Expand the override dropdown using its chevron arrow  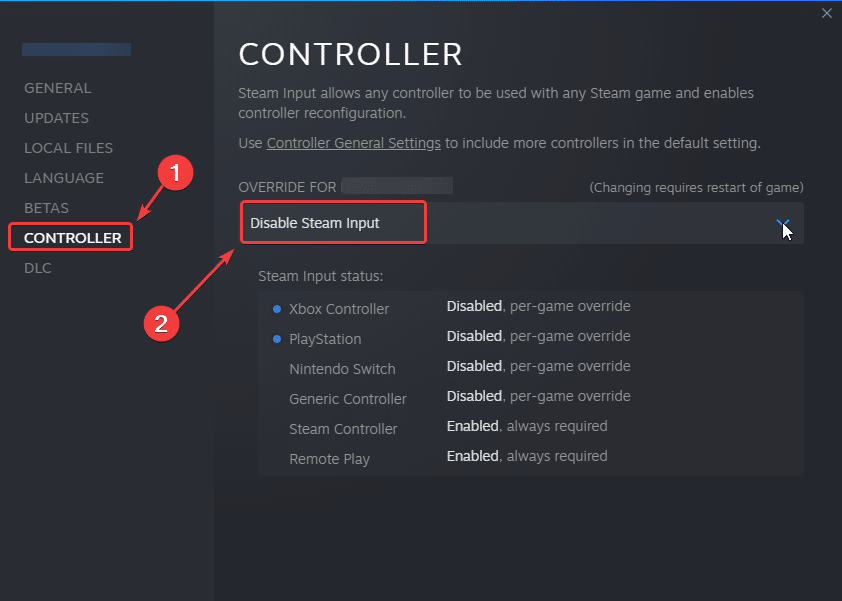pos(784,224)
